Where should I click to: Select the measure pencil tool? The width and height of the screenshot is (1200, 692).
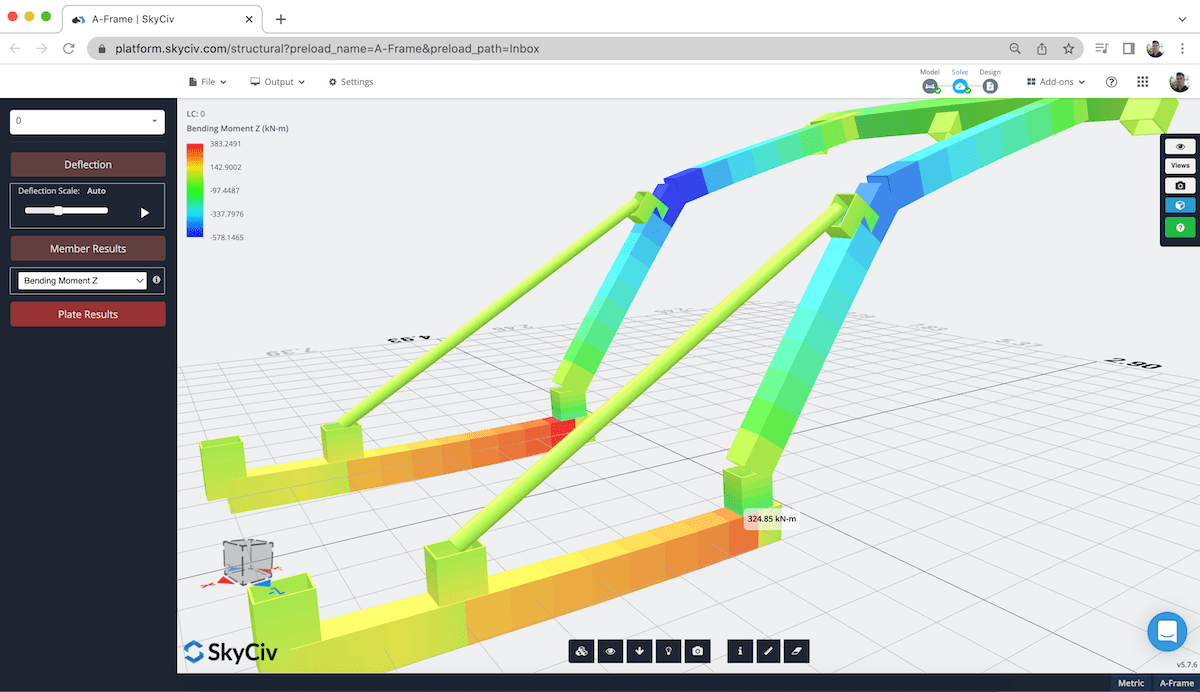768,651
